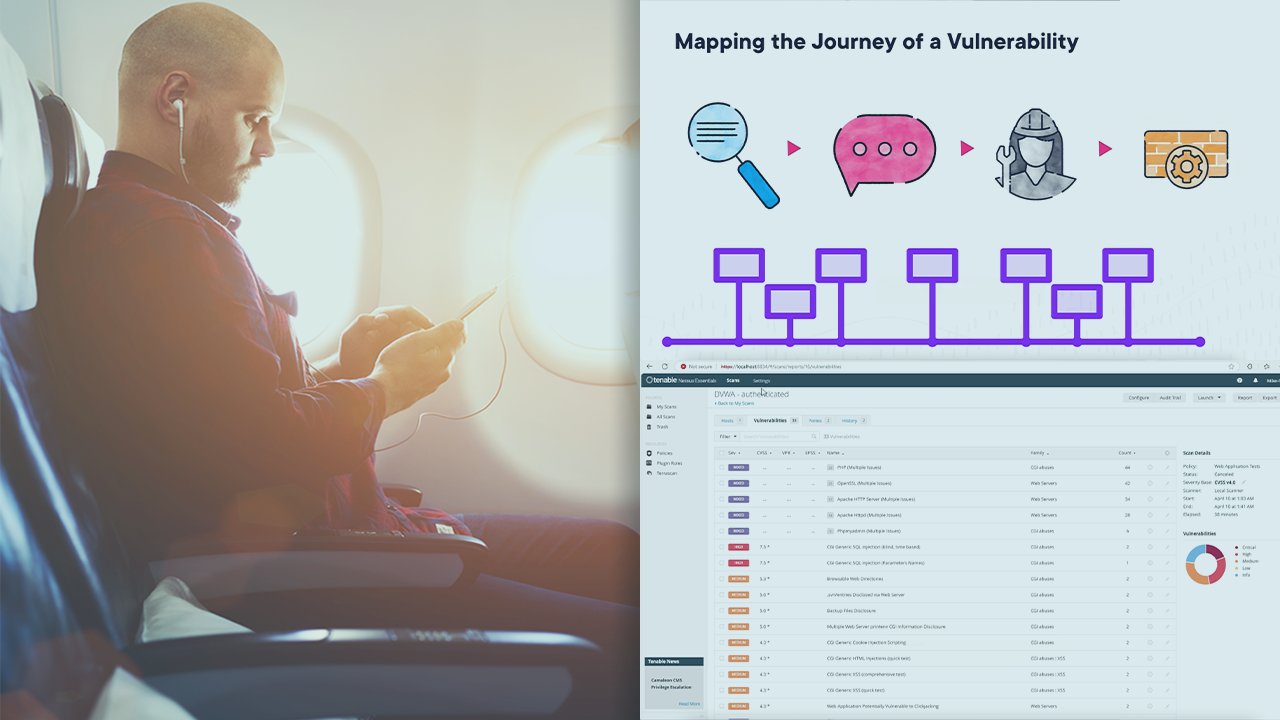Bookmark page with the star icon
Screen dimensions: 1280x720
coord(1231,367)
